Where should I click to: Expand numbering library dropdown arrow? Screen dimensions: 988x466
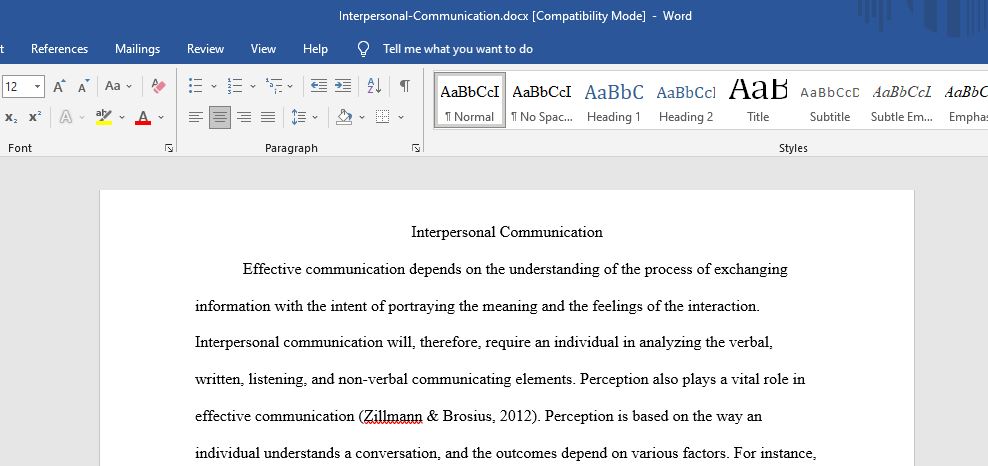[253, 87]
